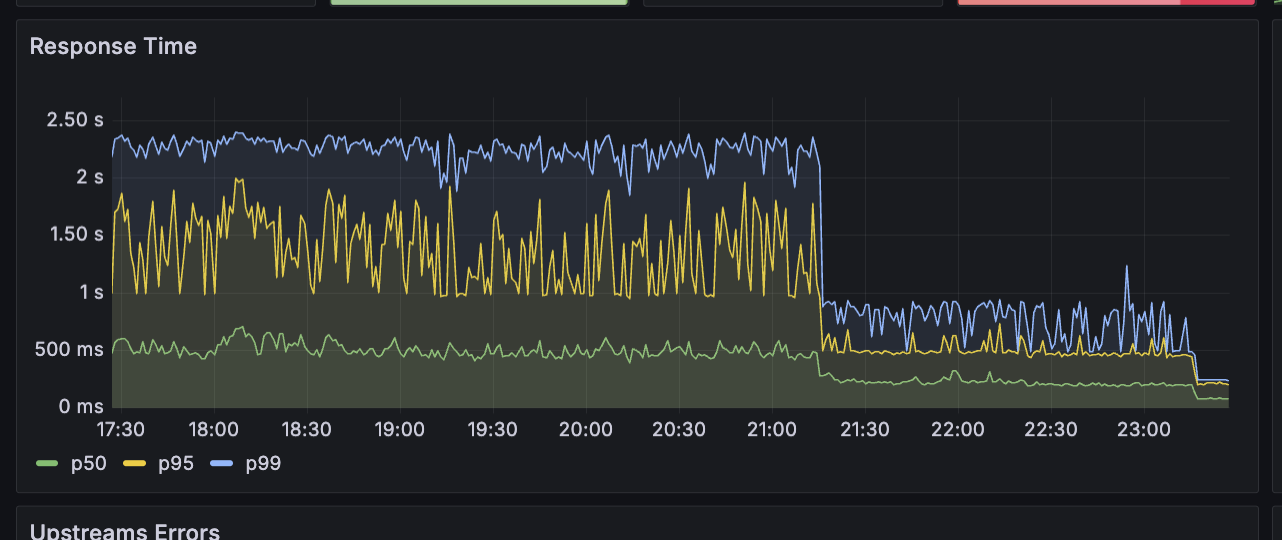Screen dimensions: 1282x540
Task: Click the 1 s y-axis label
Action: click(89, 292)
